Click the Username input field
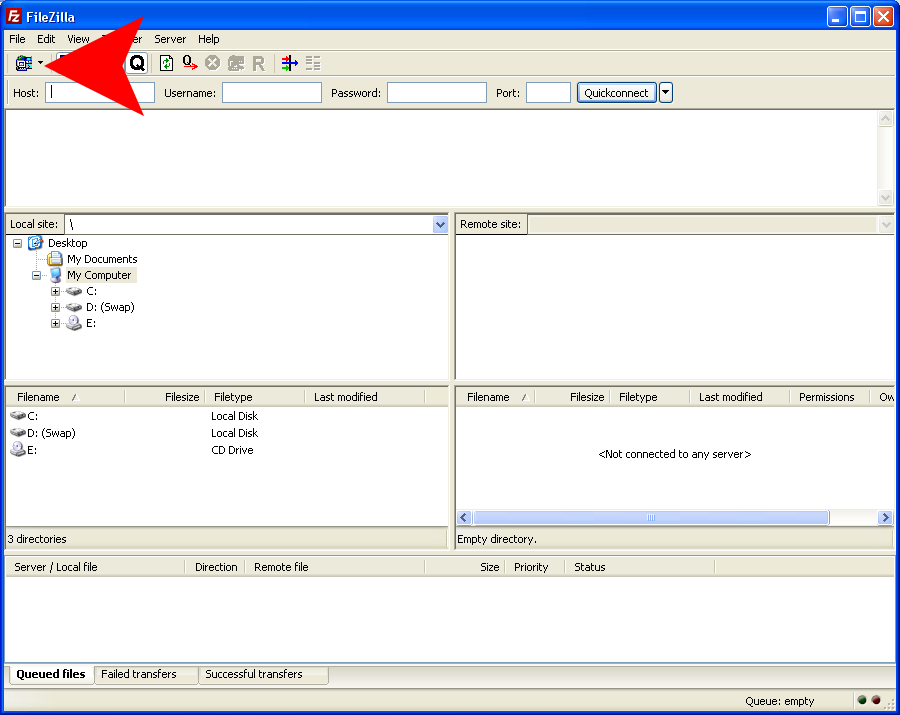This screenshot has height=715, width=900. (x=271, y=92)
